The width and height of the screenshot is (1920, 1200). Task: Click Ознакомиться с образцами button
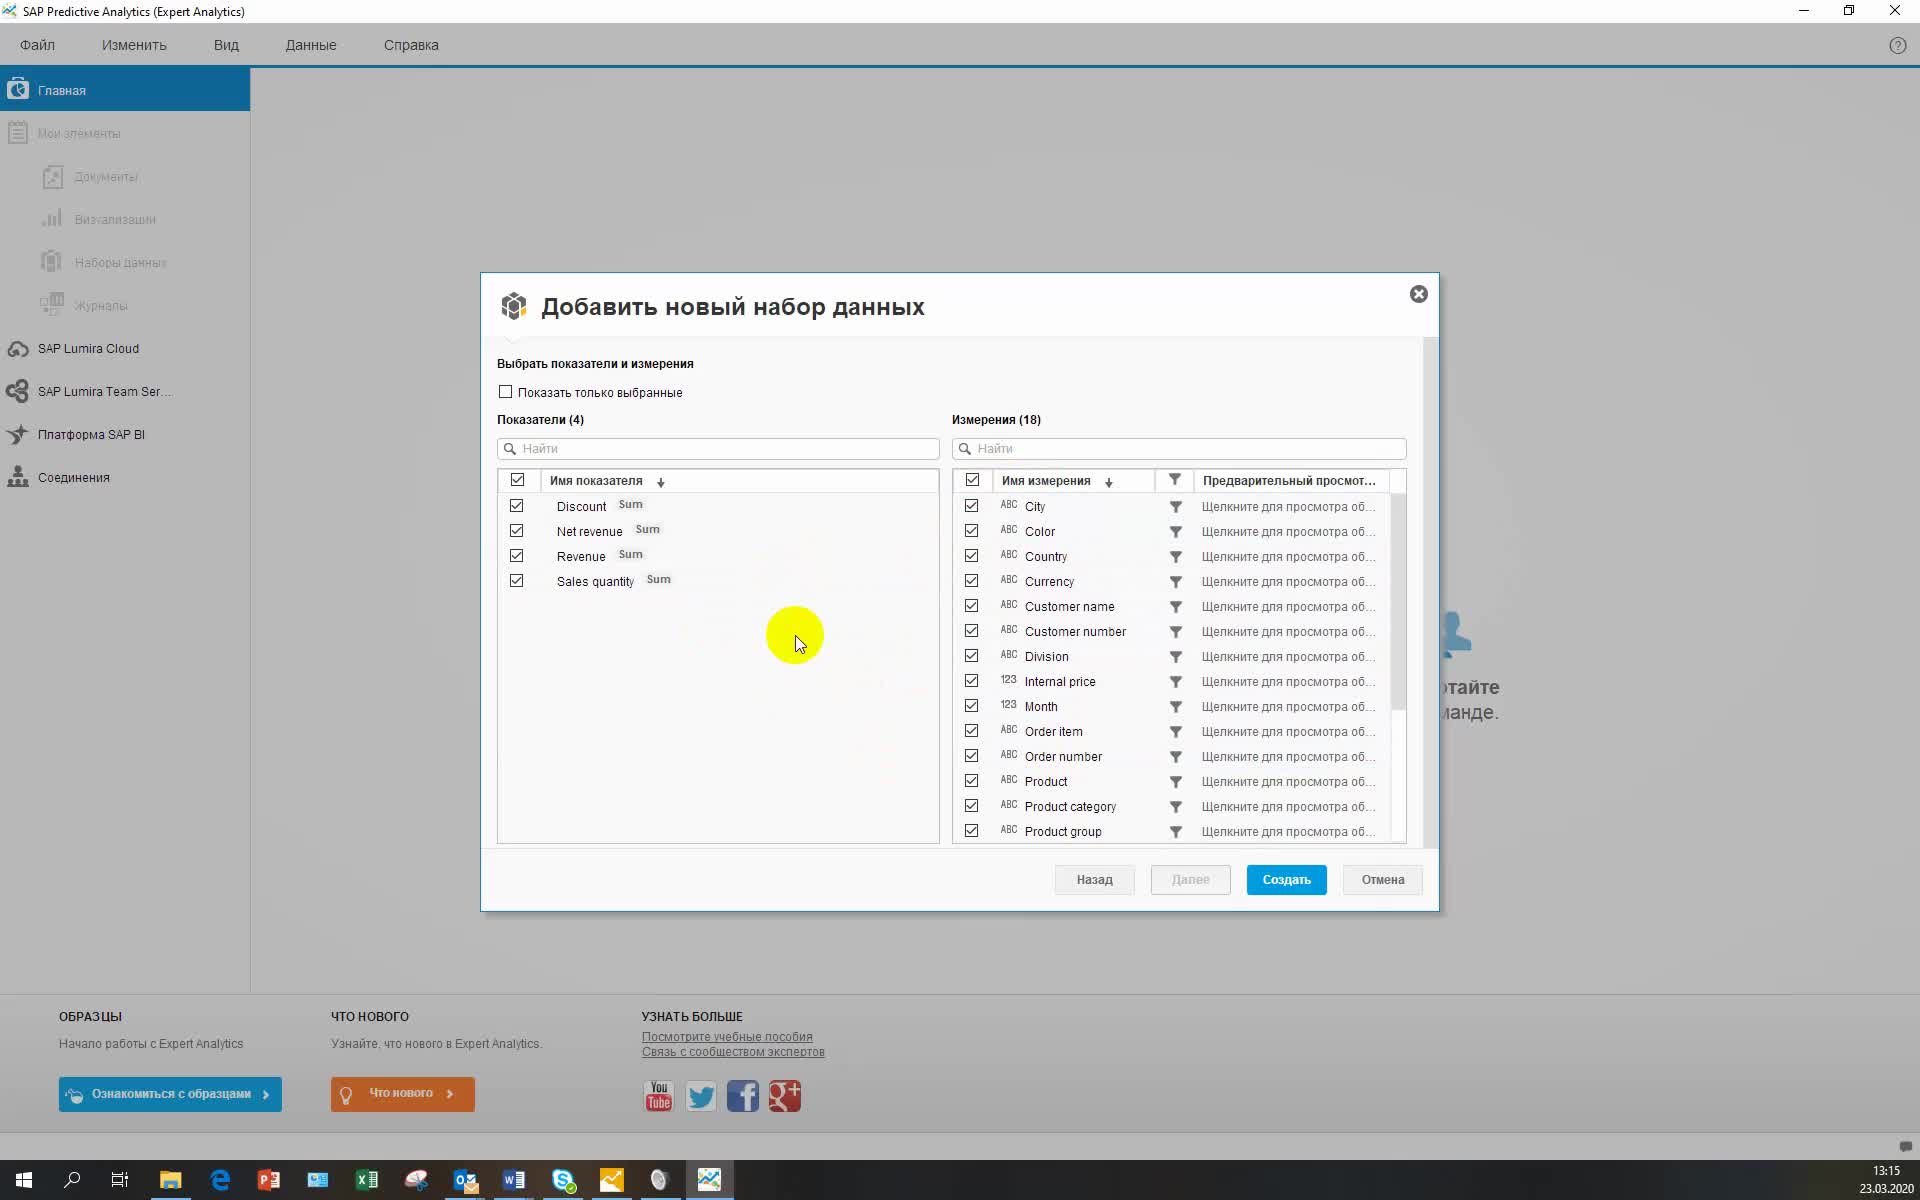tap(170, 1094)
